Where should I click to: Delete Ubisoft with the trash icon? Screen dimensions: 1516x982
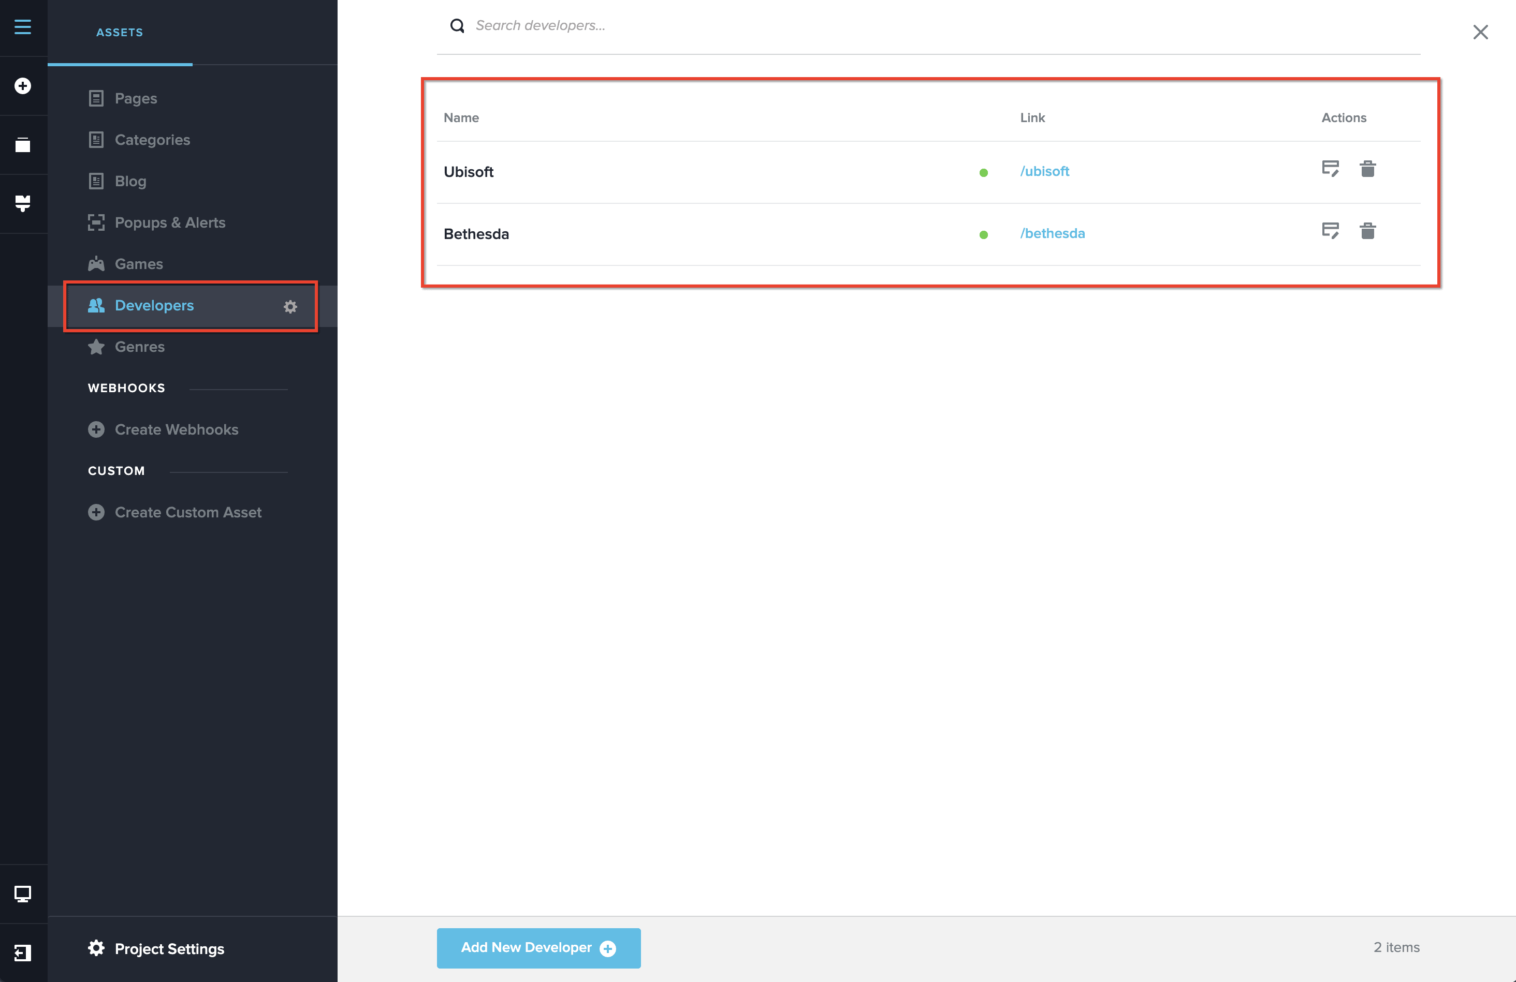(x=1368, y=169)
